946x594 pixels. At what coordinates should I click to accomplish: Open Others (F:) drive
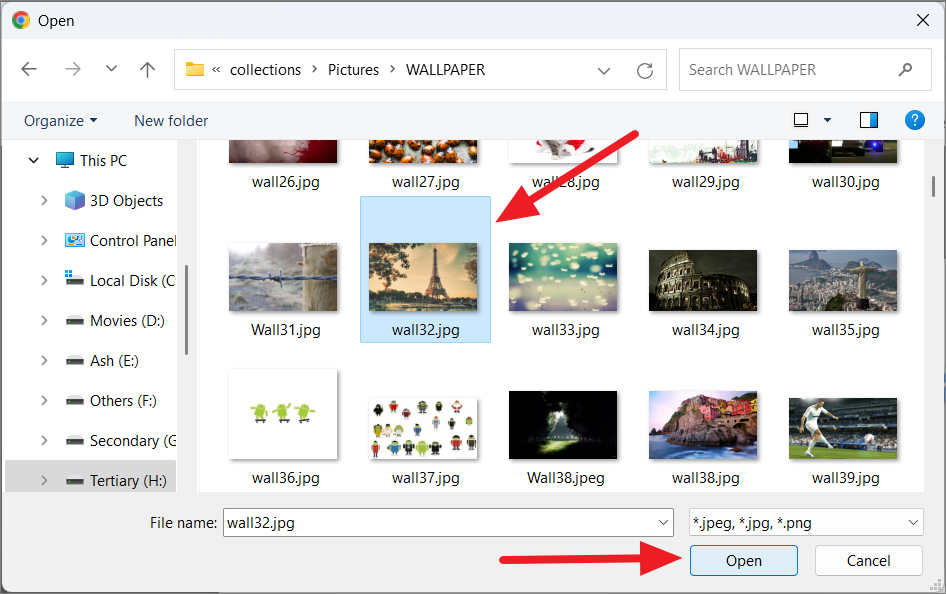click(123, 400)
